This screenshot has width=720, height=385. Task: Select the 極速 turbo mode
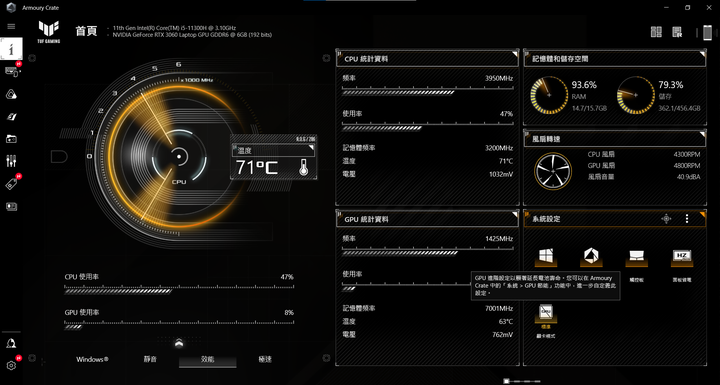click(265, 359)
